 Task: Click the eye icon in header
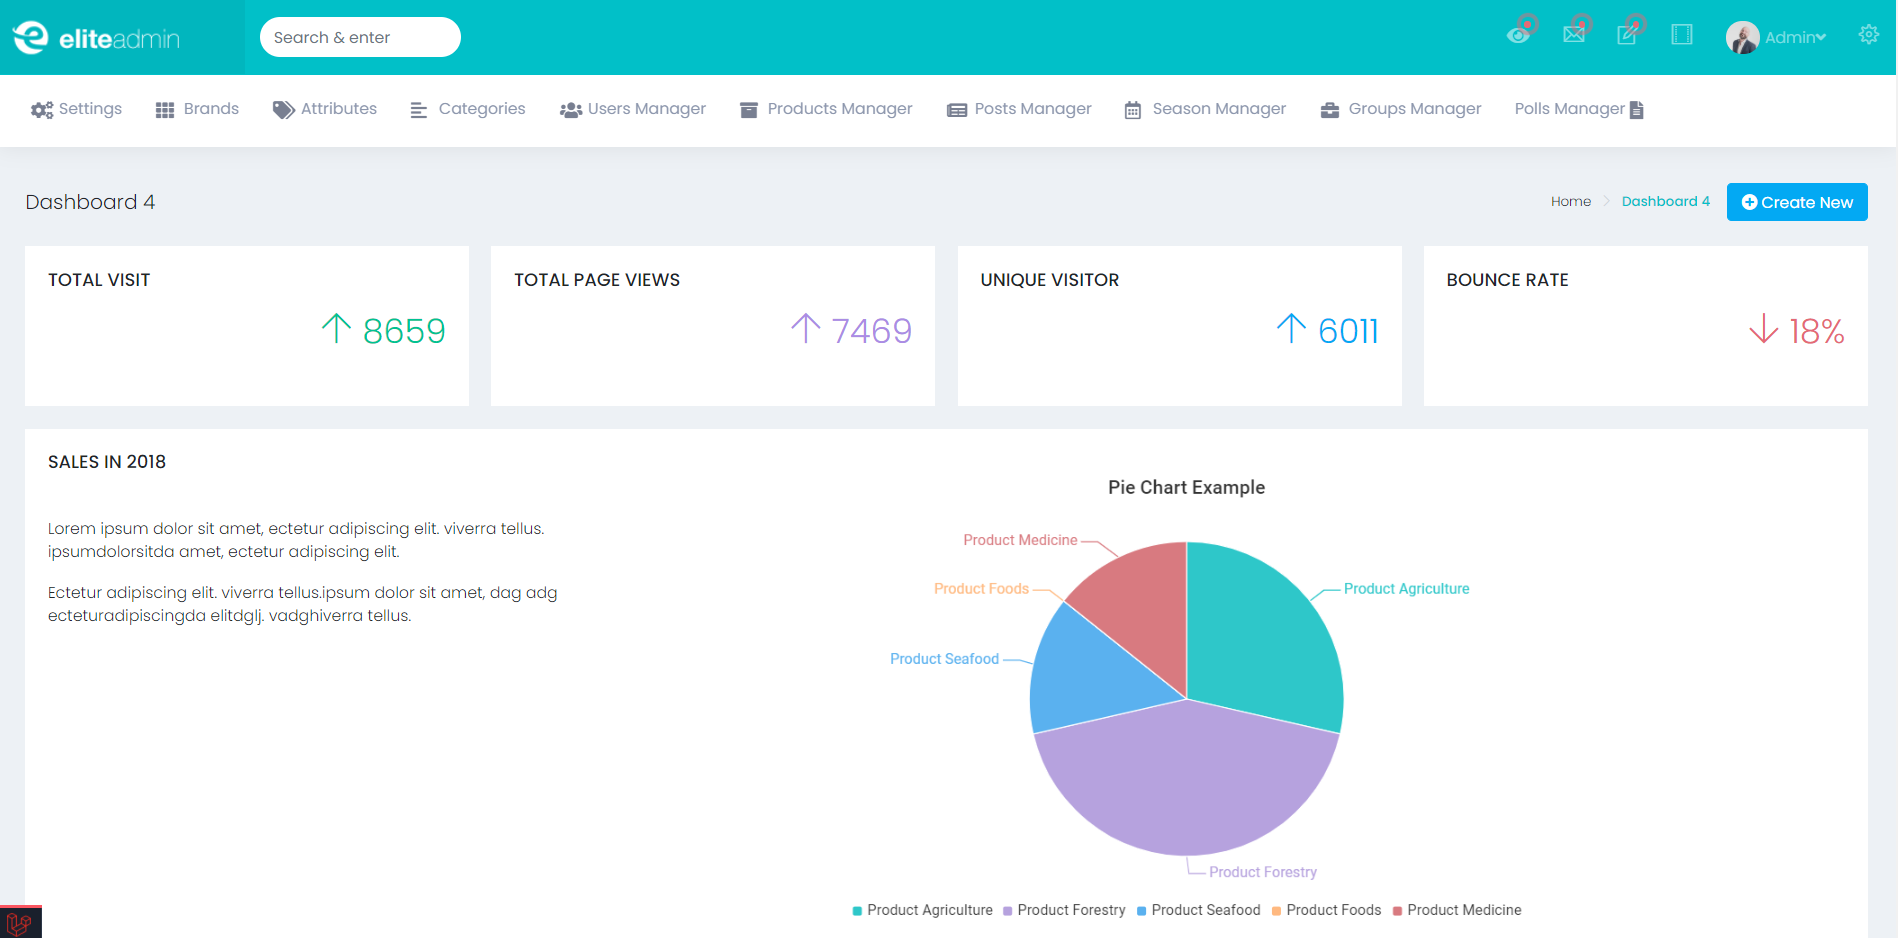[1518, 36]
